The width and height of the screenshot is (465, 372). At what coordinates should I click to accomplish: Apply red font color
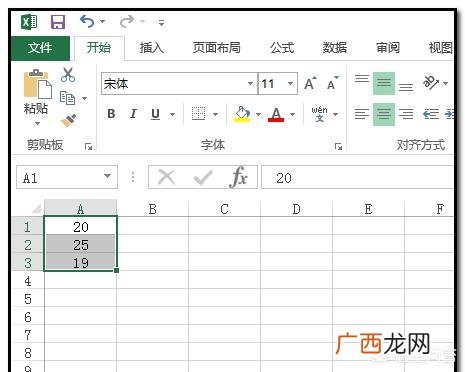point(276,114)
